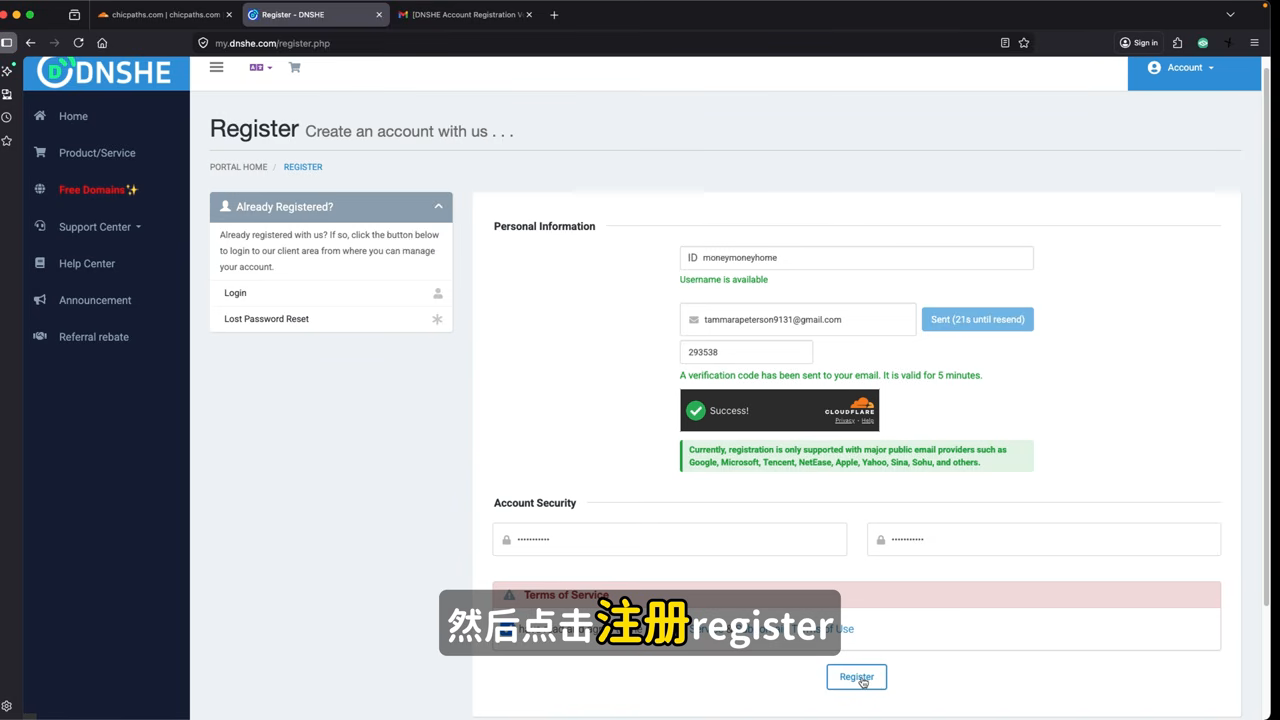Click the verification code field
The width and height of the screenshot is (1280, 720).
746,352
